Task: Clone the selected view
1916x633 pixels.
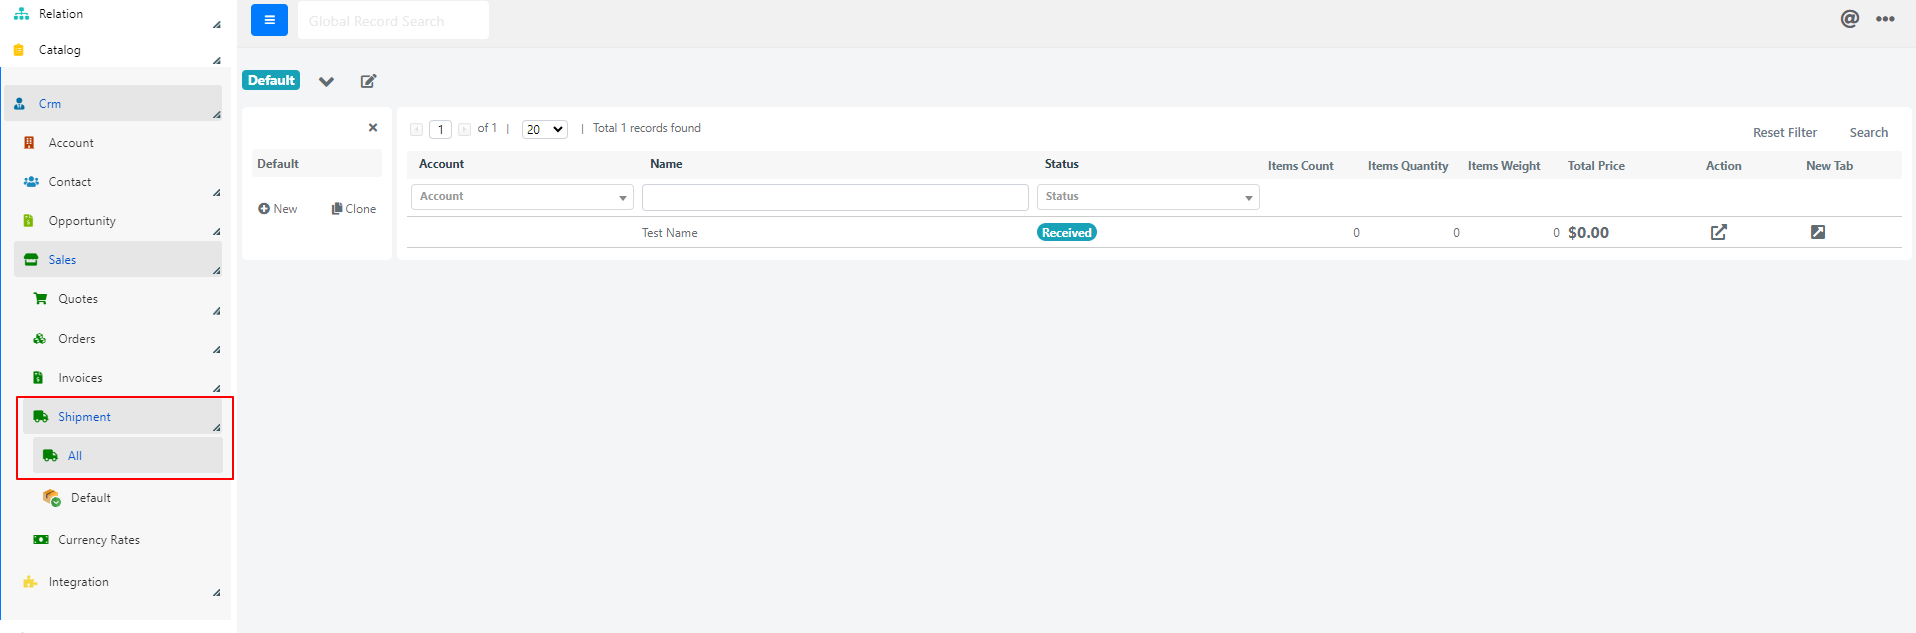Action: click(x=354, y=209)
